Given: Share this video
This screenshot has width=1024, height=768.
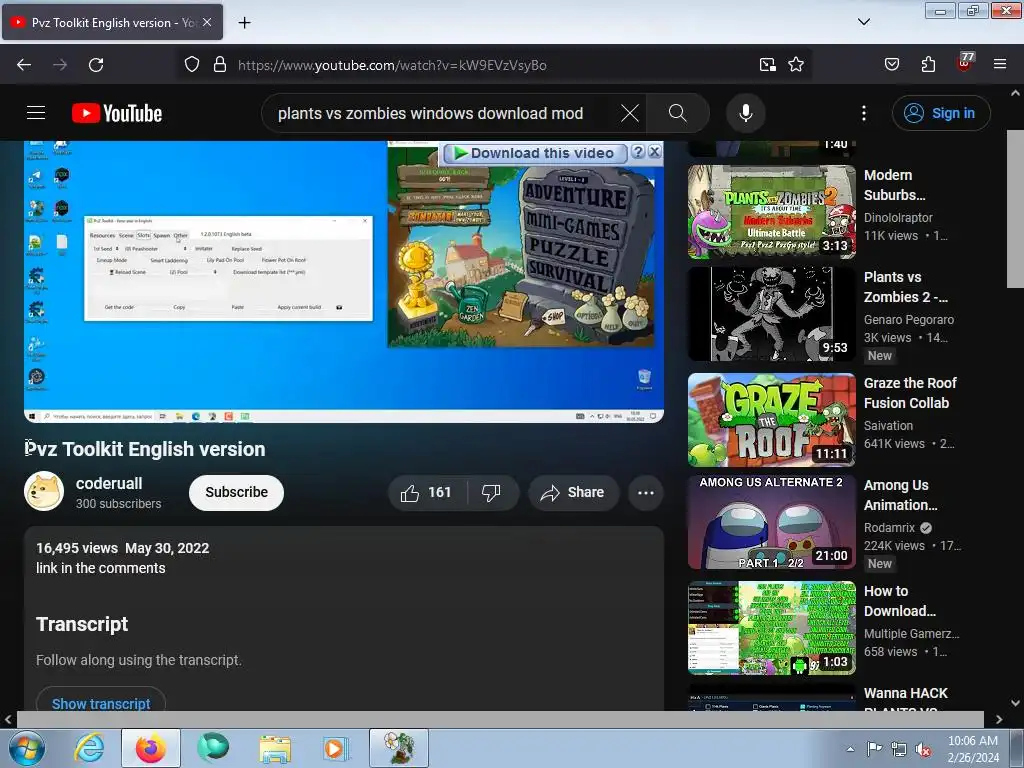Looking at the screenshot, I should [573, 492].
